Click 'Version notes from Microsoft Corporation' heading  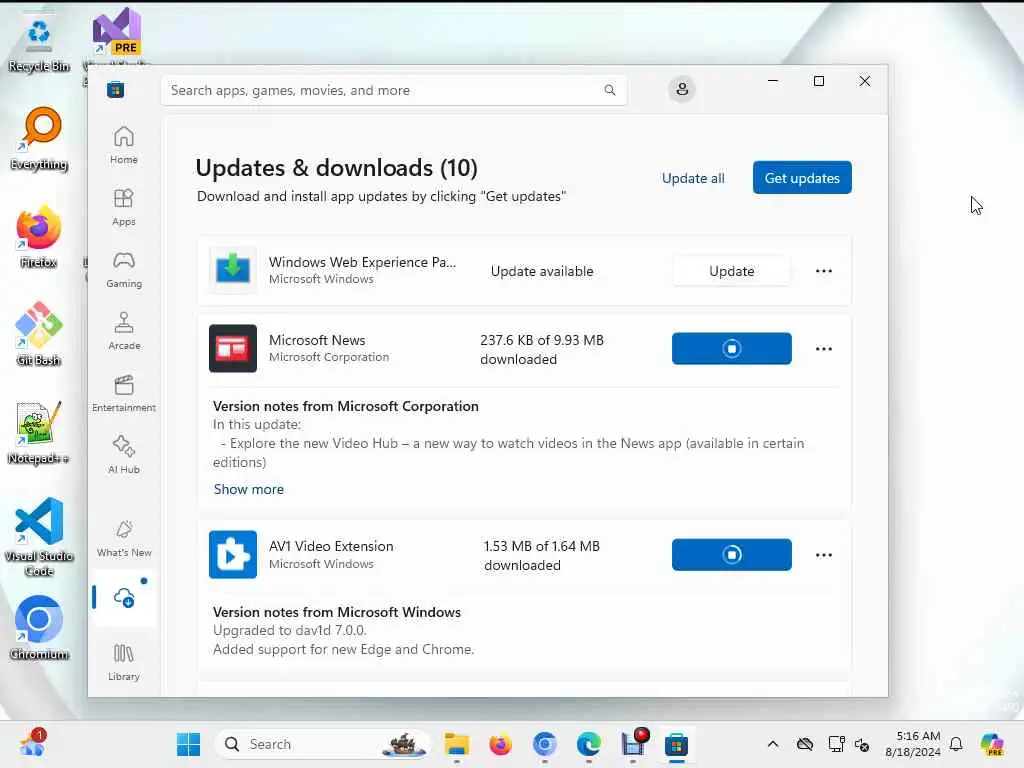click(x=345, y=406)
